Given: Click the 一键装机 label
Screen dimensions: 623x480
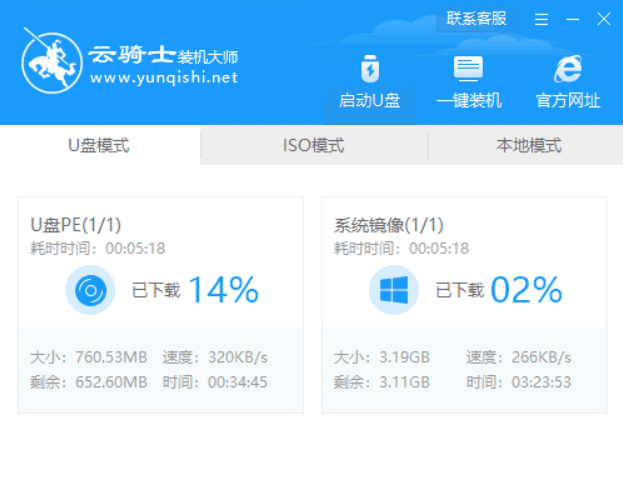Looking at the screenshot, I should coord(469,100).
